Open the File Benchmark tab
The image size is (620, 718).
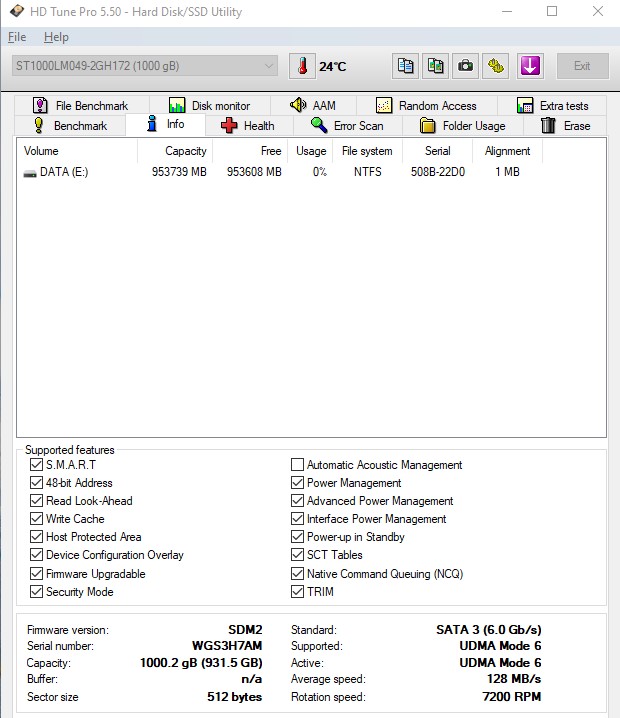82,106
